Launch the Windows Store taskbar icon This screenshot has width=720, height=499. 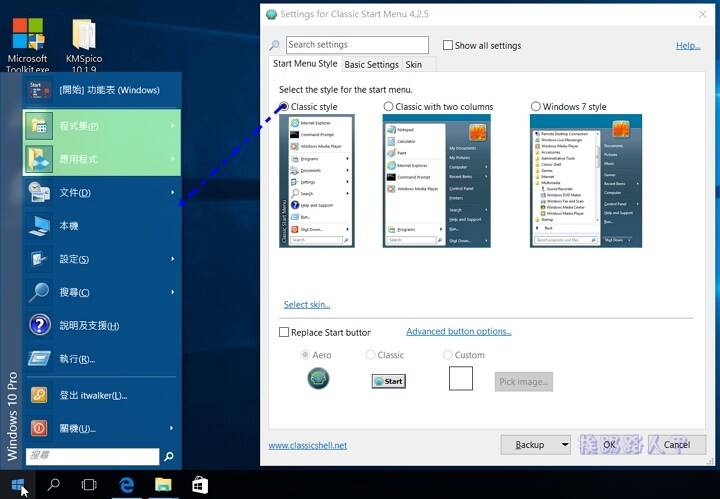(200, 485)
